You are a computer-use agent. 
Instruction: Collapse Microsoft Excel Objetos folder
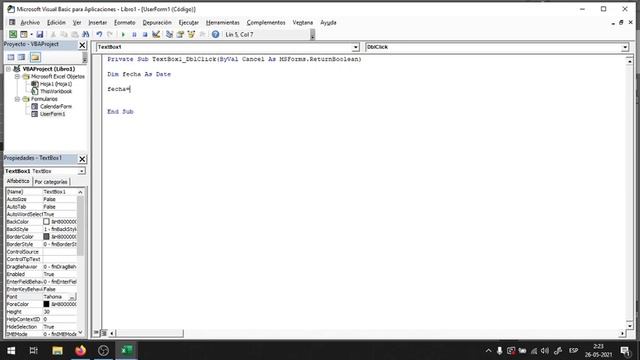point(17,76)
